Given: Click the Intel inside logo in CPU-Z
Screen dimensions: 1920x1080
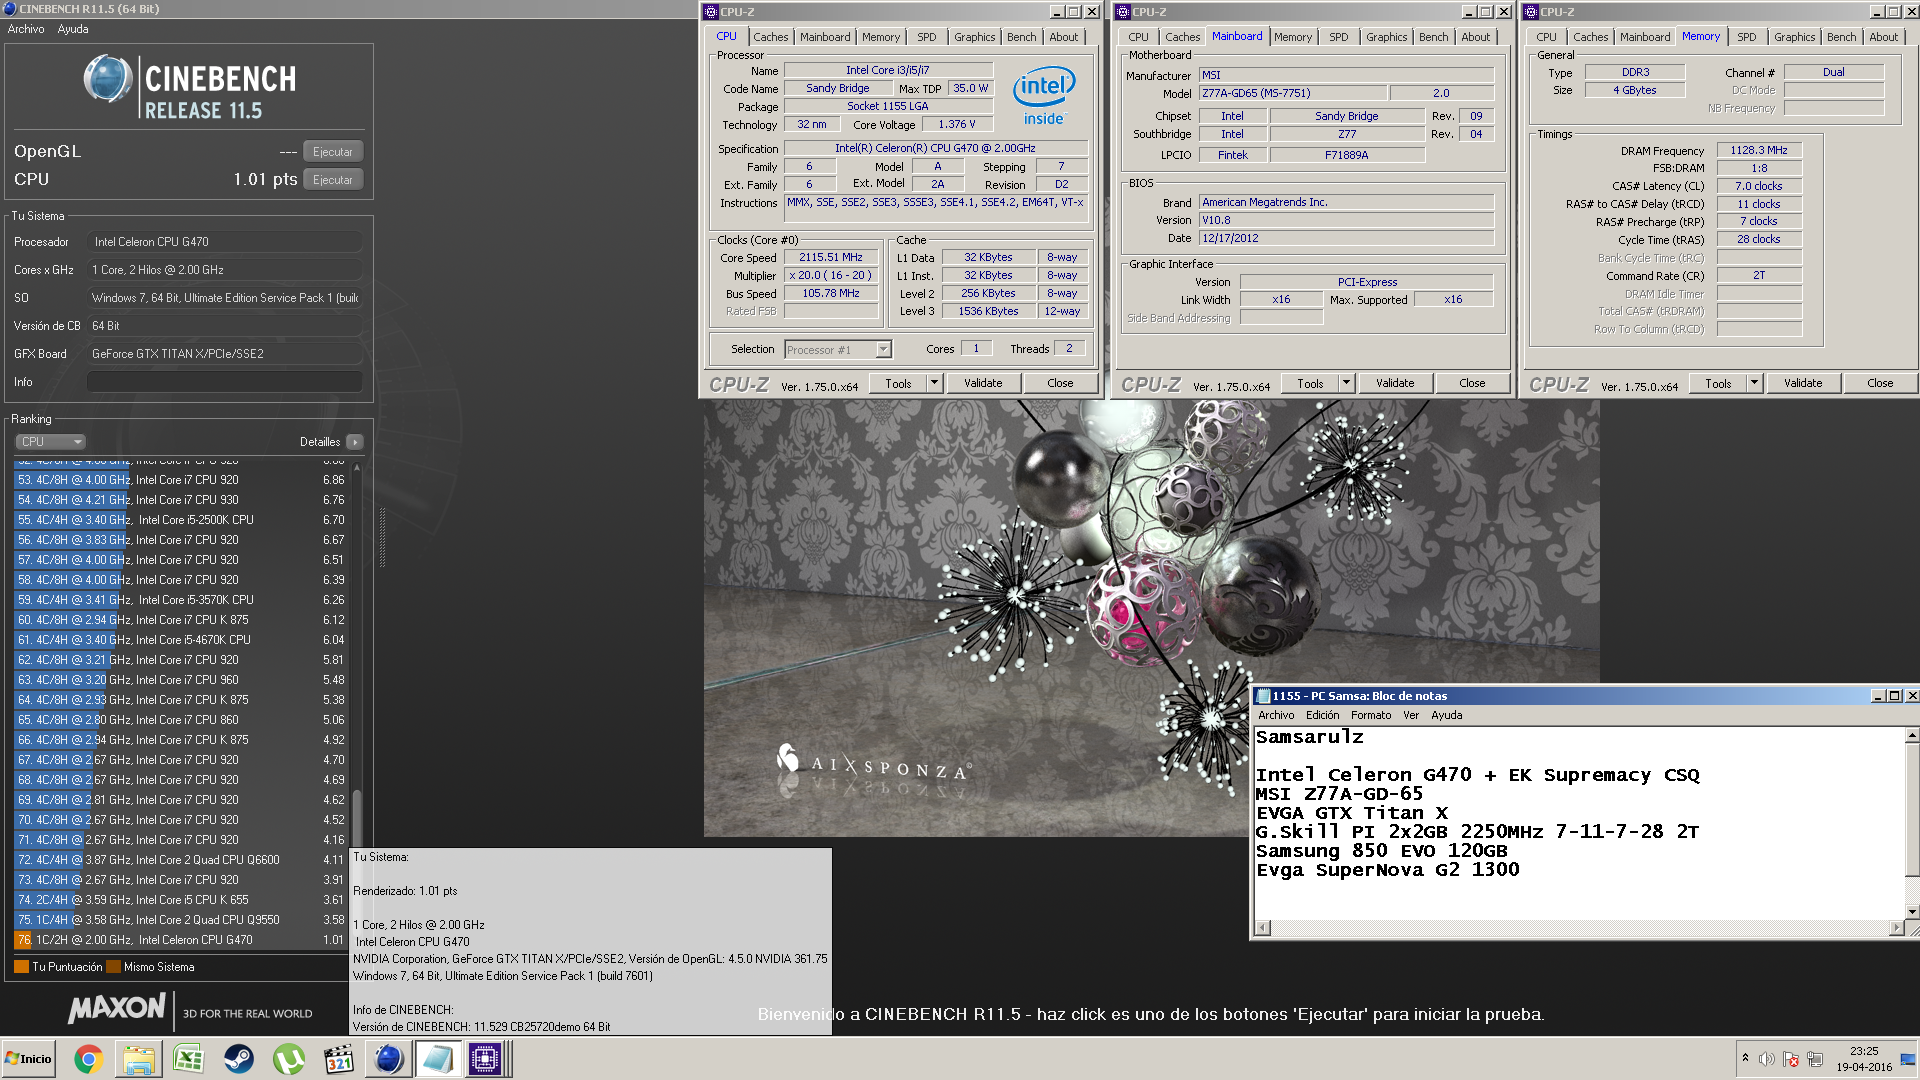Looking at the screenshot, I should click(x=1044, y=96).
